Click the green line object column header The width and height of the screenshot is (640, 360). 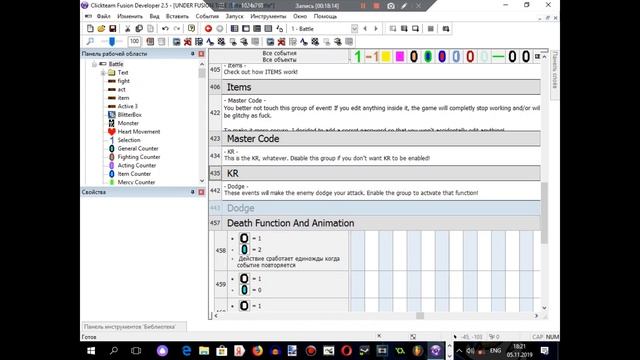(498, 56)
